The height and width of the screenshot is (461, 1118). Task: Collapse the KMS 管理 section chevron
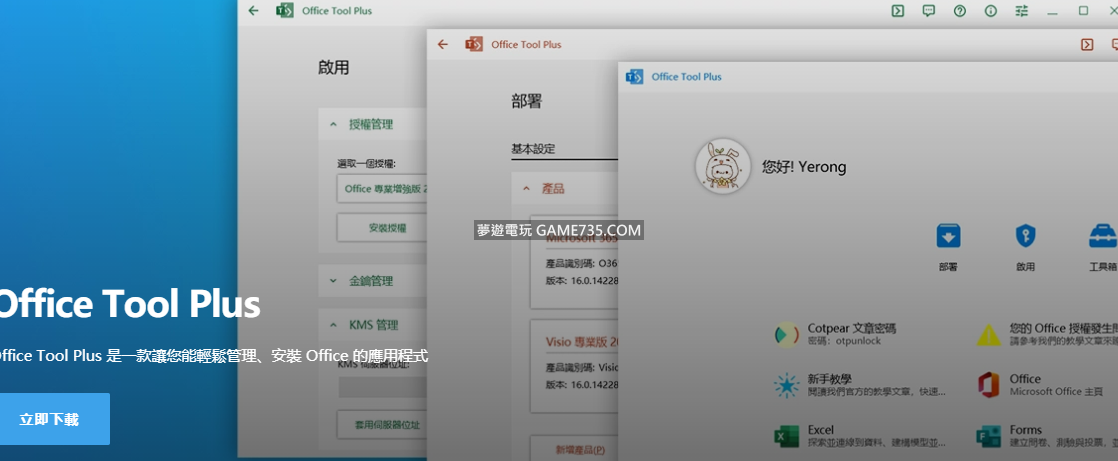click(x=333, y=325)
